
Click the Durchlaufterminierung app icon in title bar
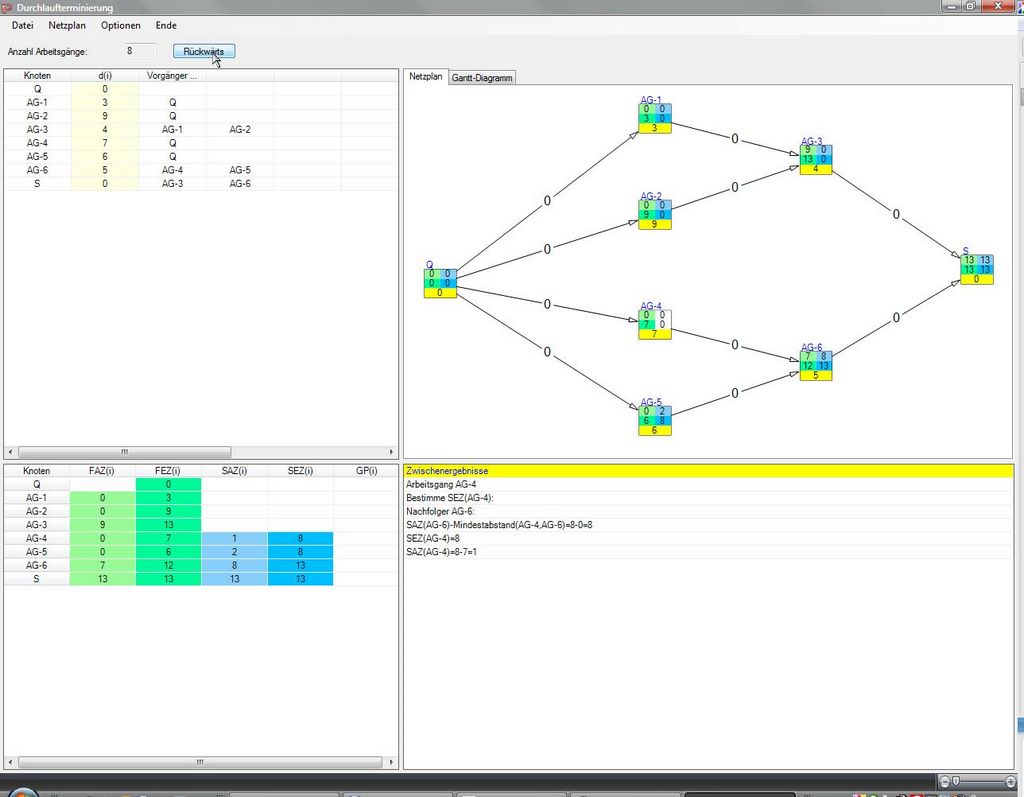click(8, 8)
